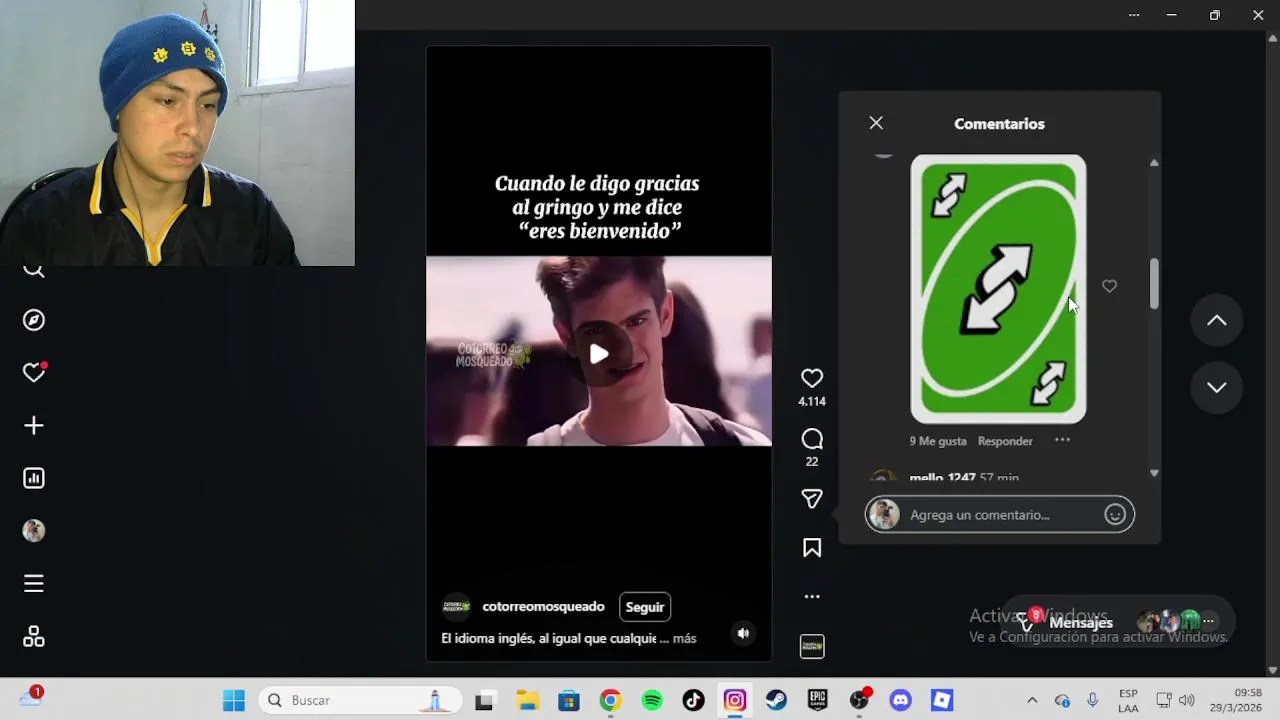Open Spotify from taskbar
This screenshot has height=720, width=1280.
point(652,700)
